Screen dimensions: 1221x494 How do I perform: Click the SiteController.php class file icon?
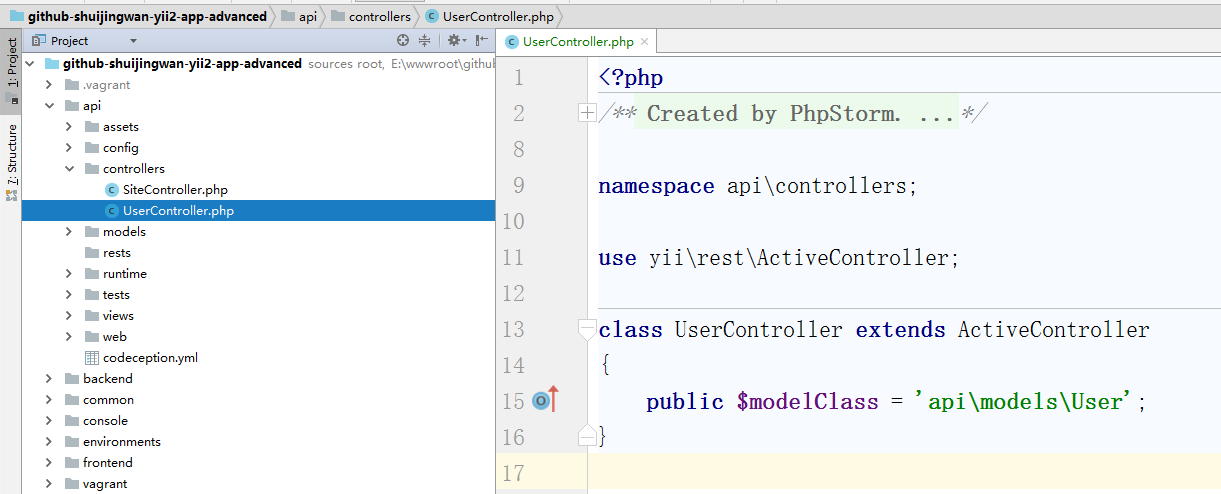pos(112,190)
